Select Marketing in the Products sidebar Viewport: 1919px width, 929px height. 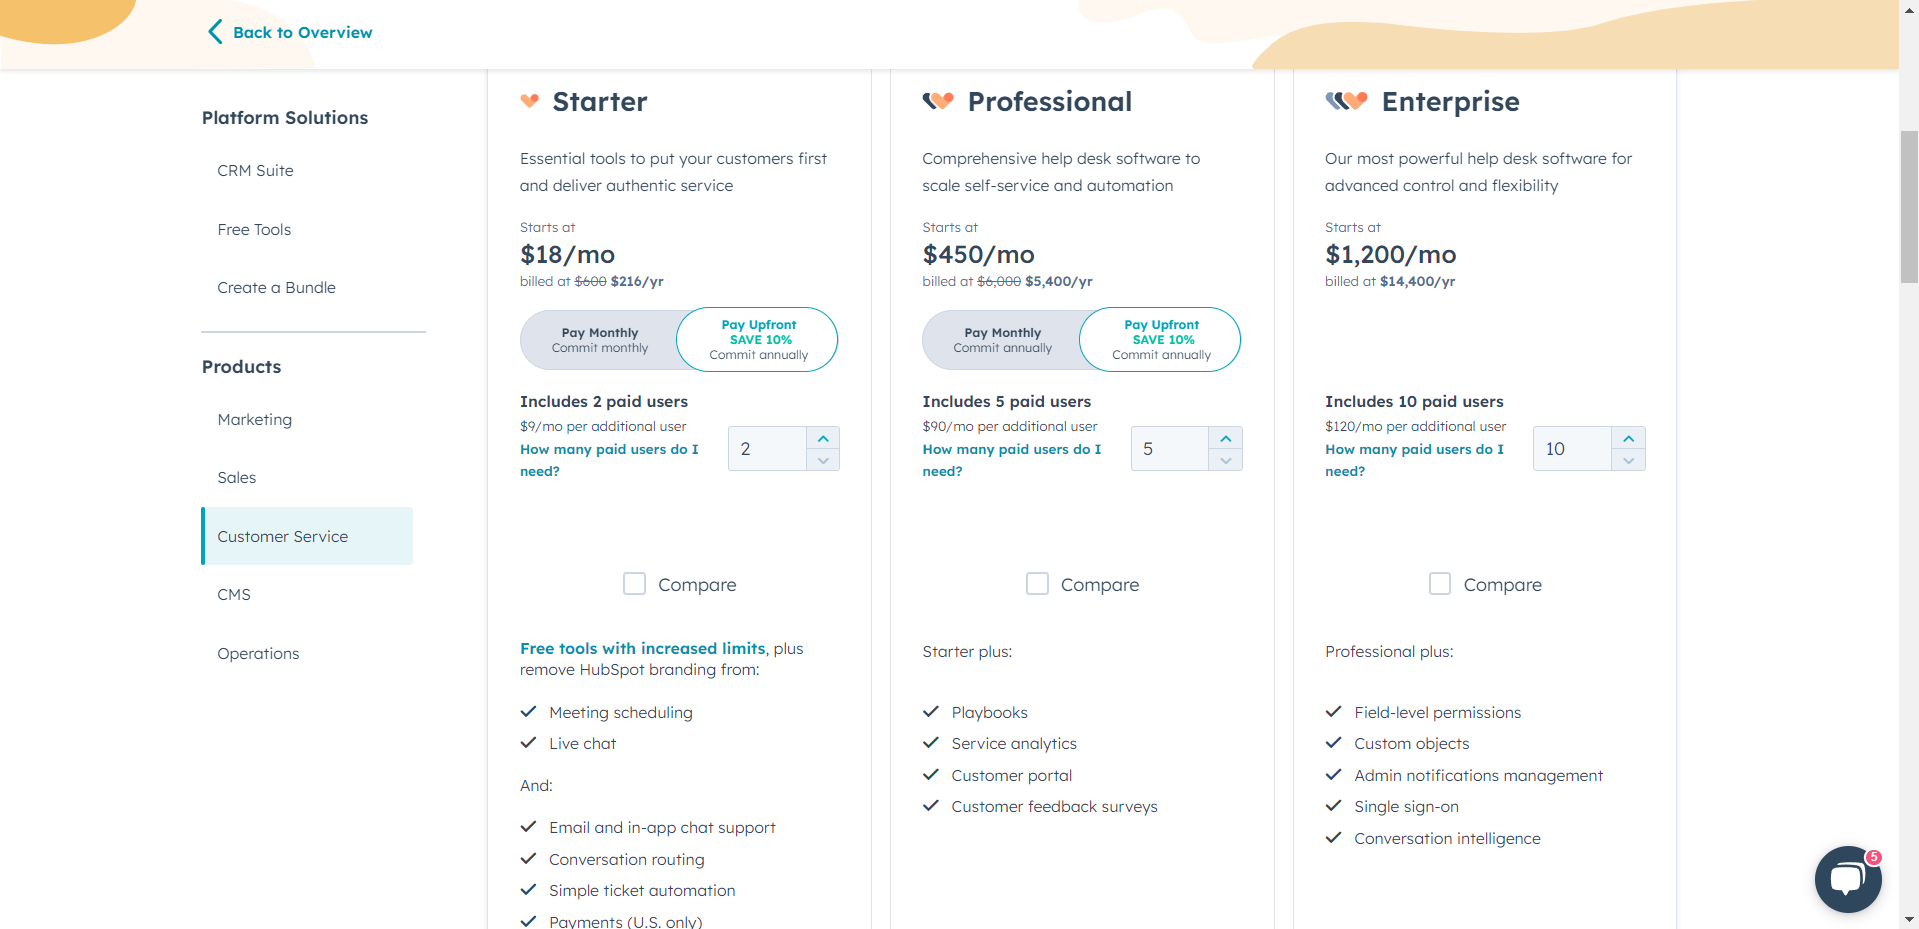[254, 419]
